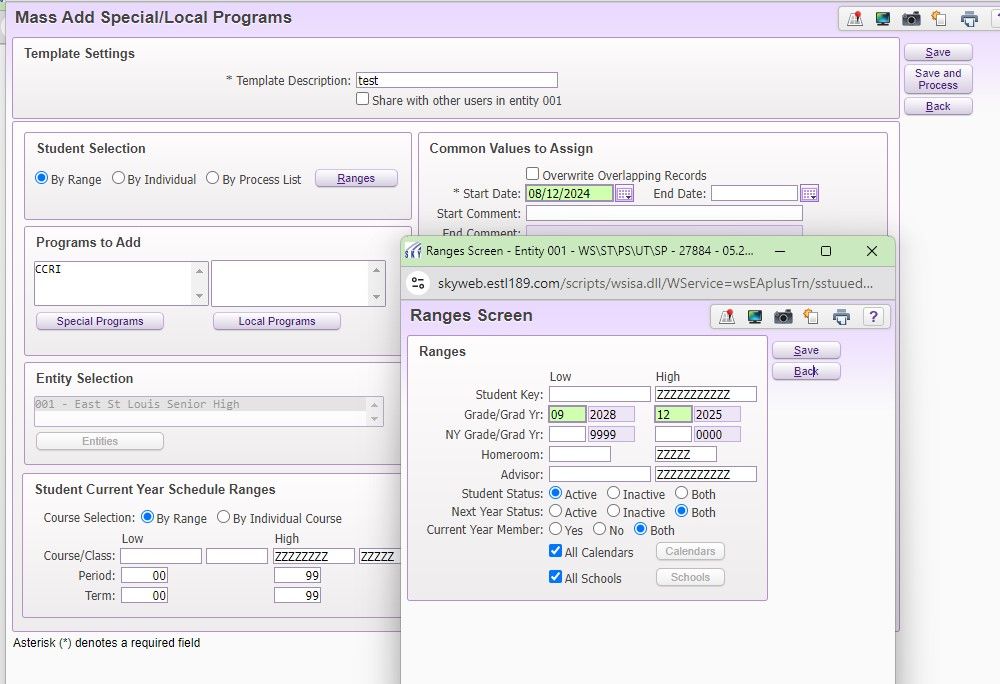Click site info icon in popup address bar
The height and width of the screenshot is (684, 1000).
(x=420, y=284)
